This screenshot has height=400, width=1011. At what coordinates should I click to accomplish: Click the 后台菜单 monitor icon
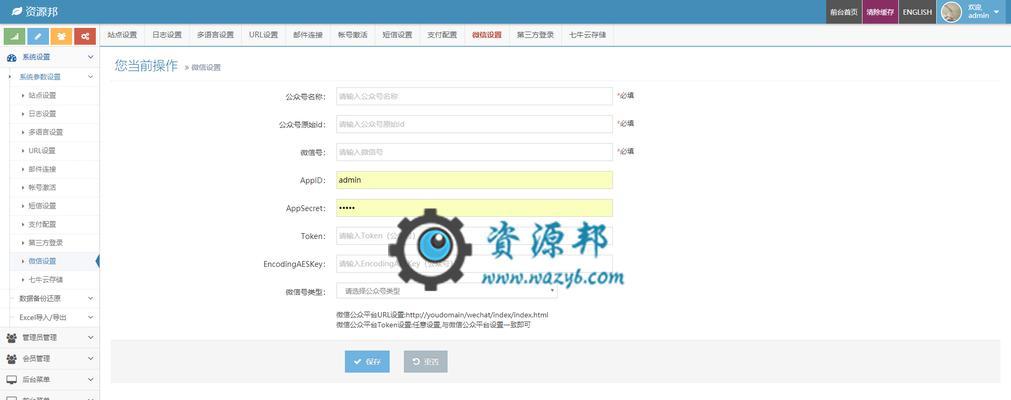coord(12,380)
